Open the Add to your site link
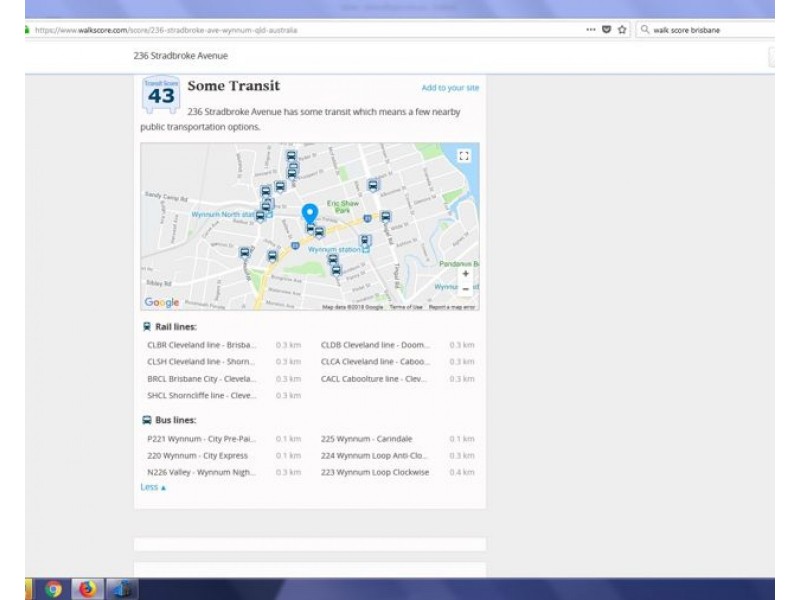The width and height of the screenshot is (800, 600). click(x=450, y=88)
